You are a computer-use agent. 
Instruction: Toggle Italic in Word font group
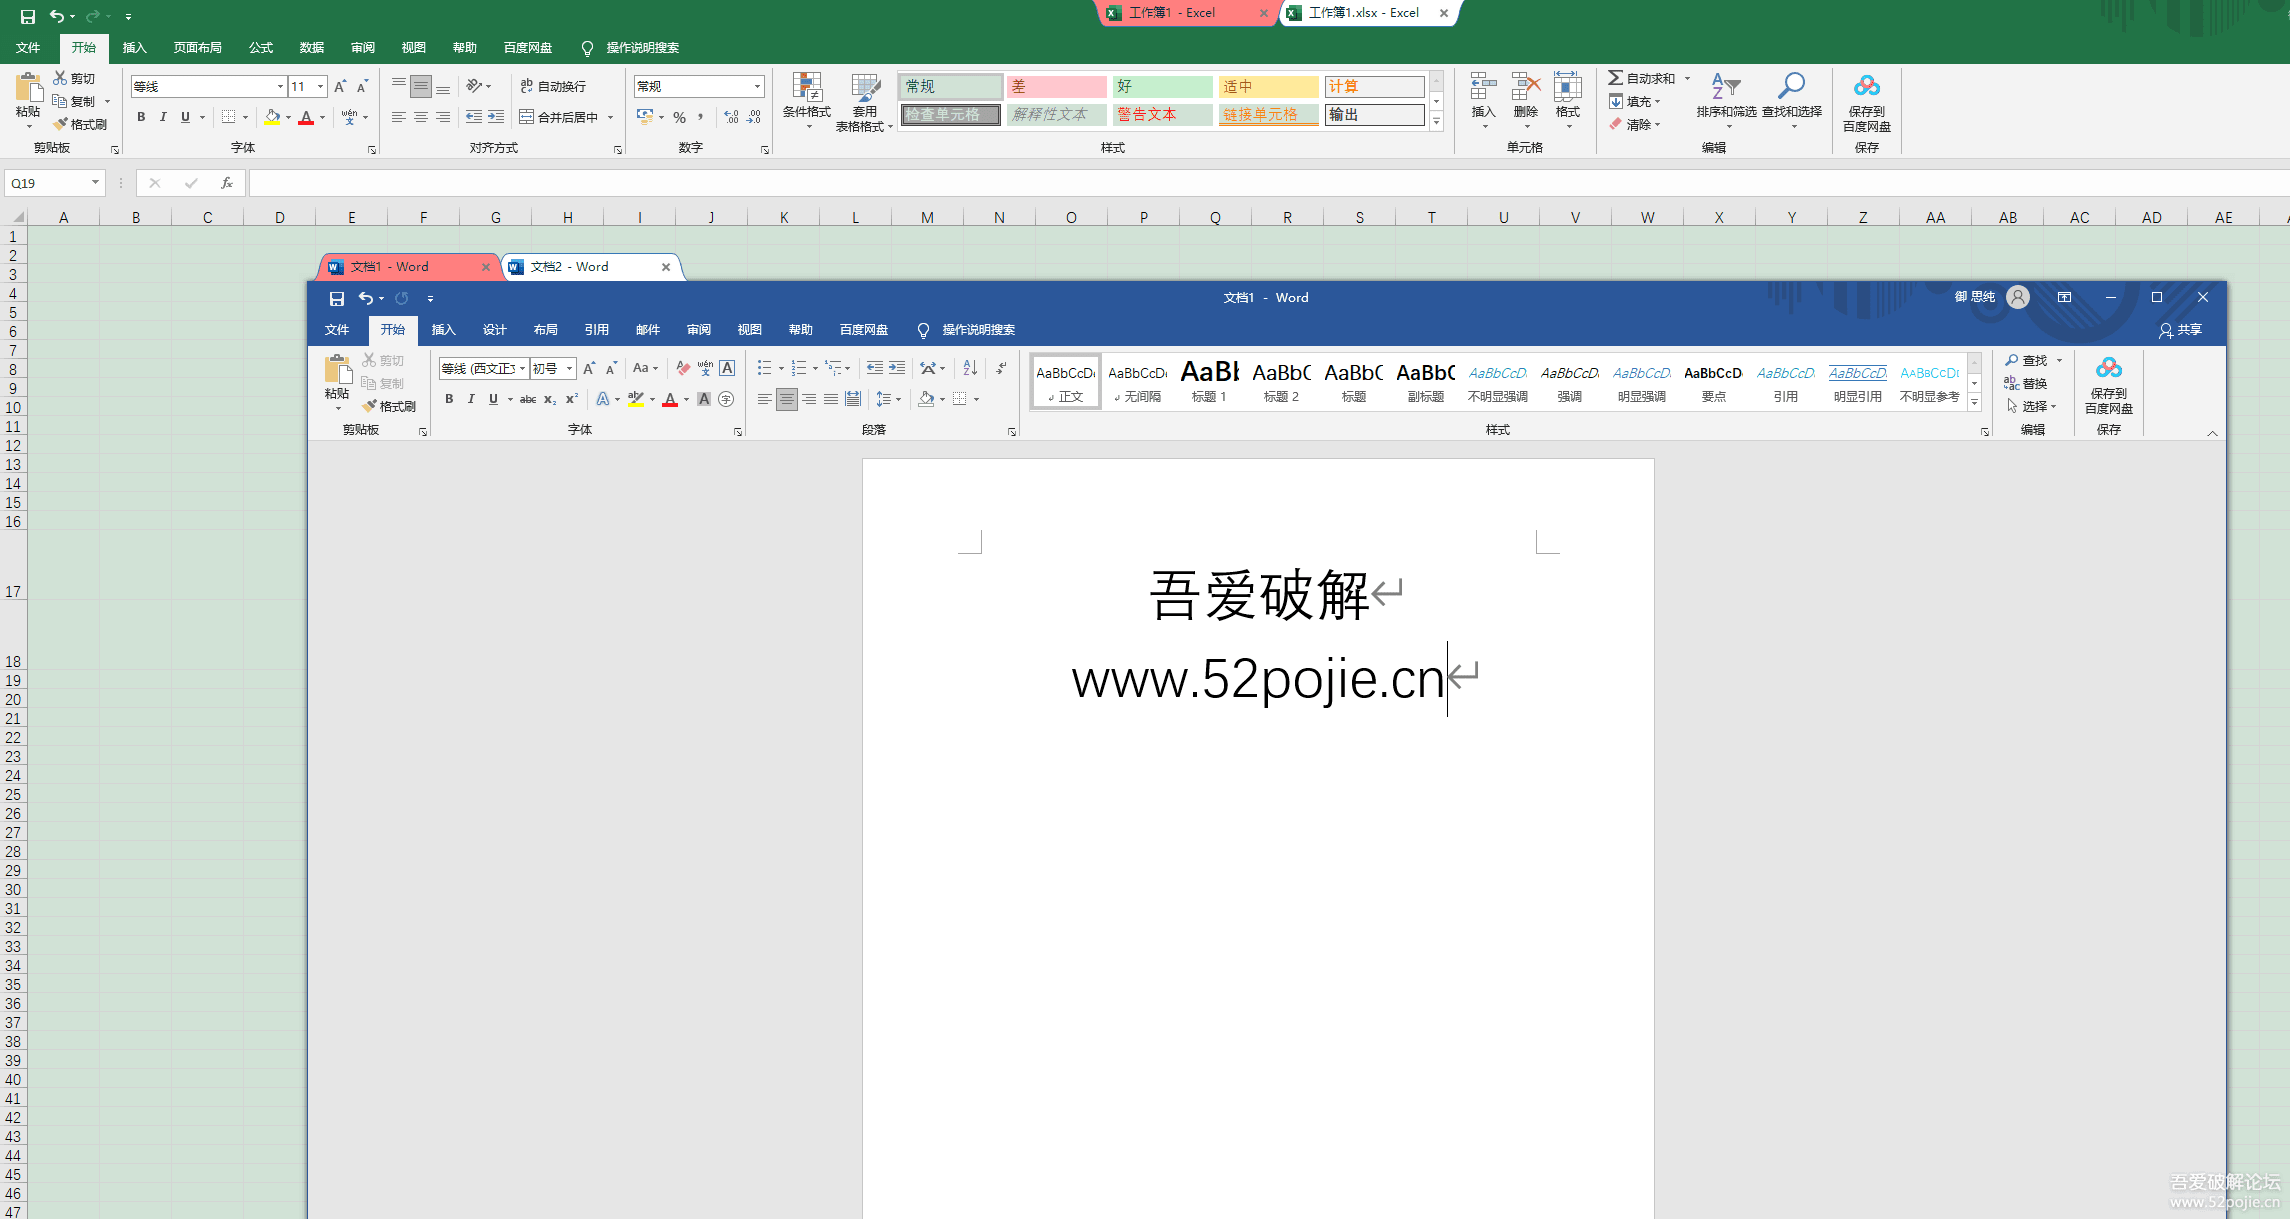click(x=471, y=399)
